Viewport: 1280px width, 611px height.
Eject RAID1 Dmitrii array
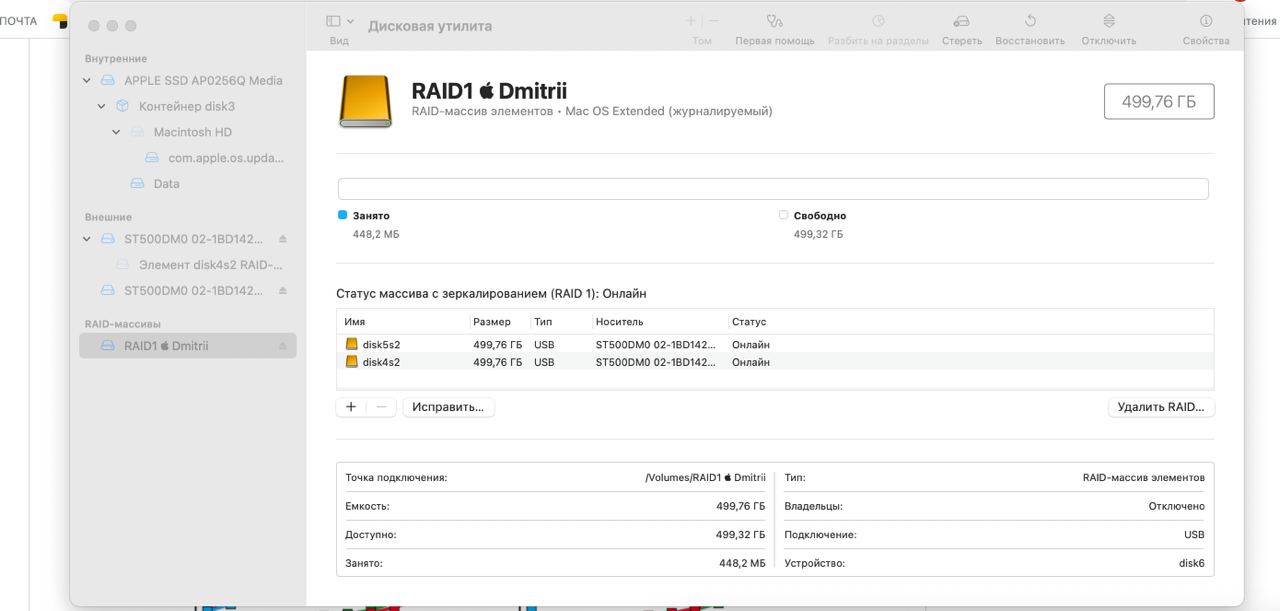click(282, 346)
